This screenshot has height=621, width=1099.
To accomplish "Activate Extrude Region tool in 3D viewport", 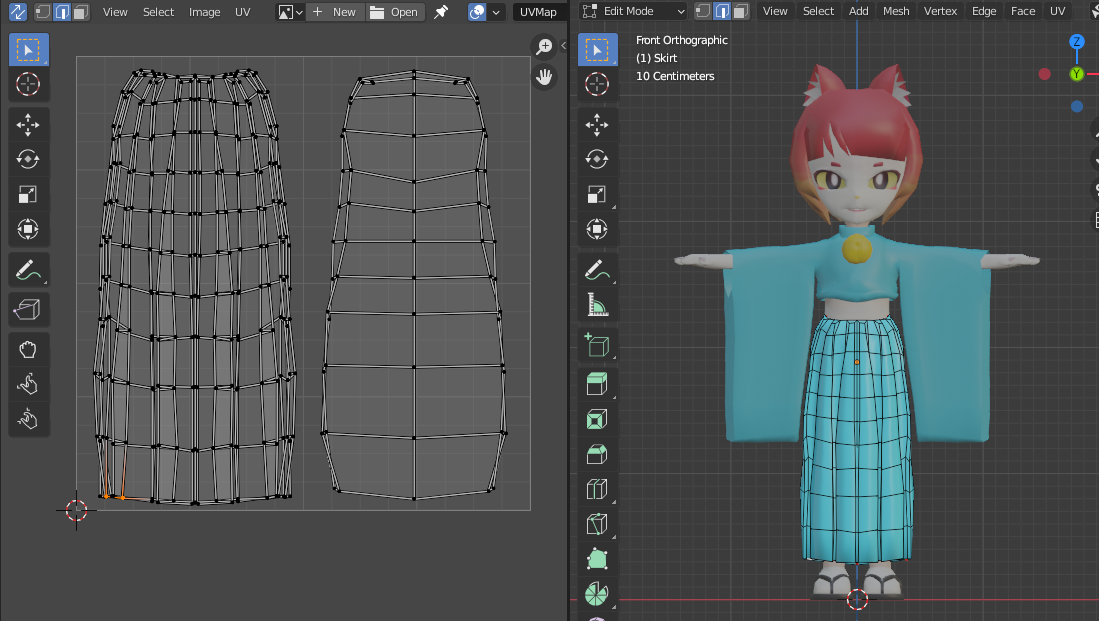I will (597, 384).
